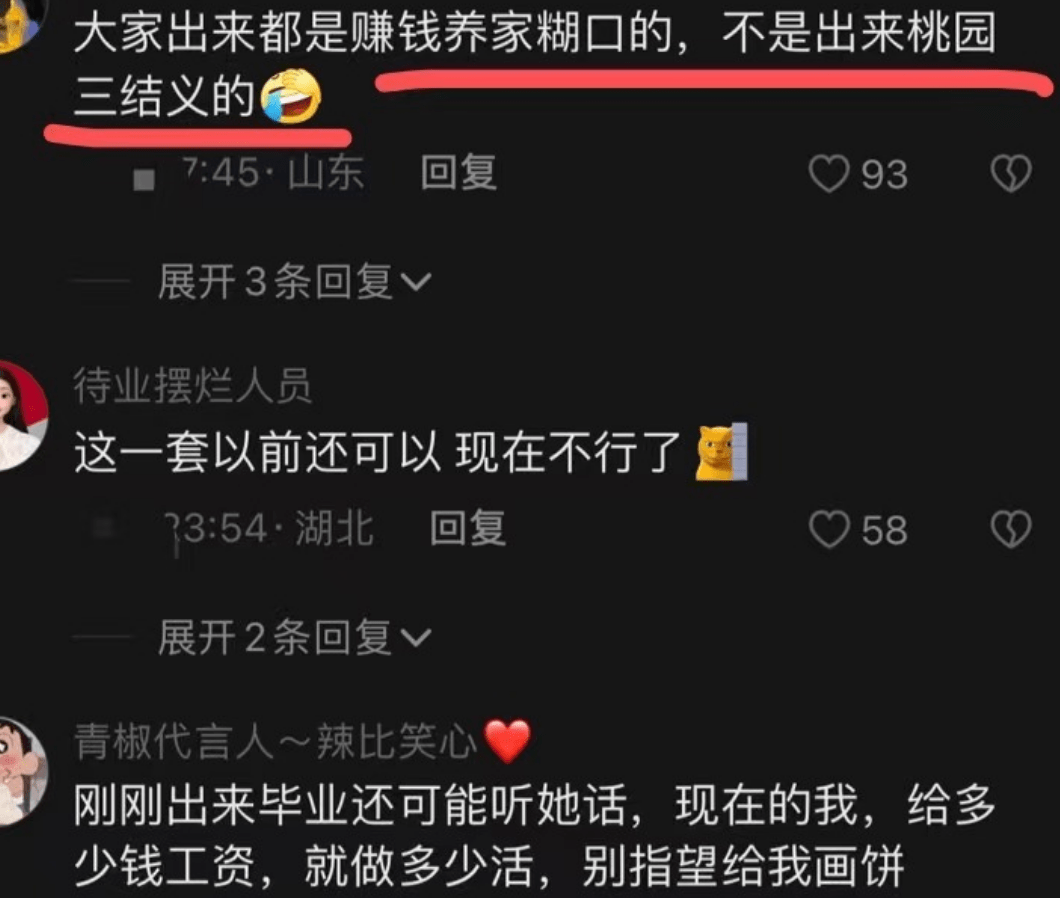Reply to the Shandong comment
This screenshot has height=898, width=1060.
pyautogui.click(x=459, y=173)
